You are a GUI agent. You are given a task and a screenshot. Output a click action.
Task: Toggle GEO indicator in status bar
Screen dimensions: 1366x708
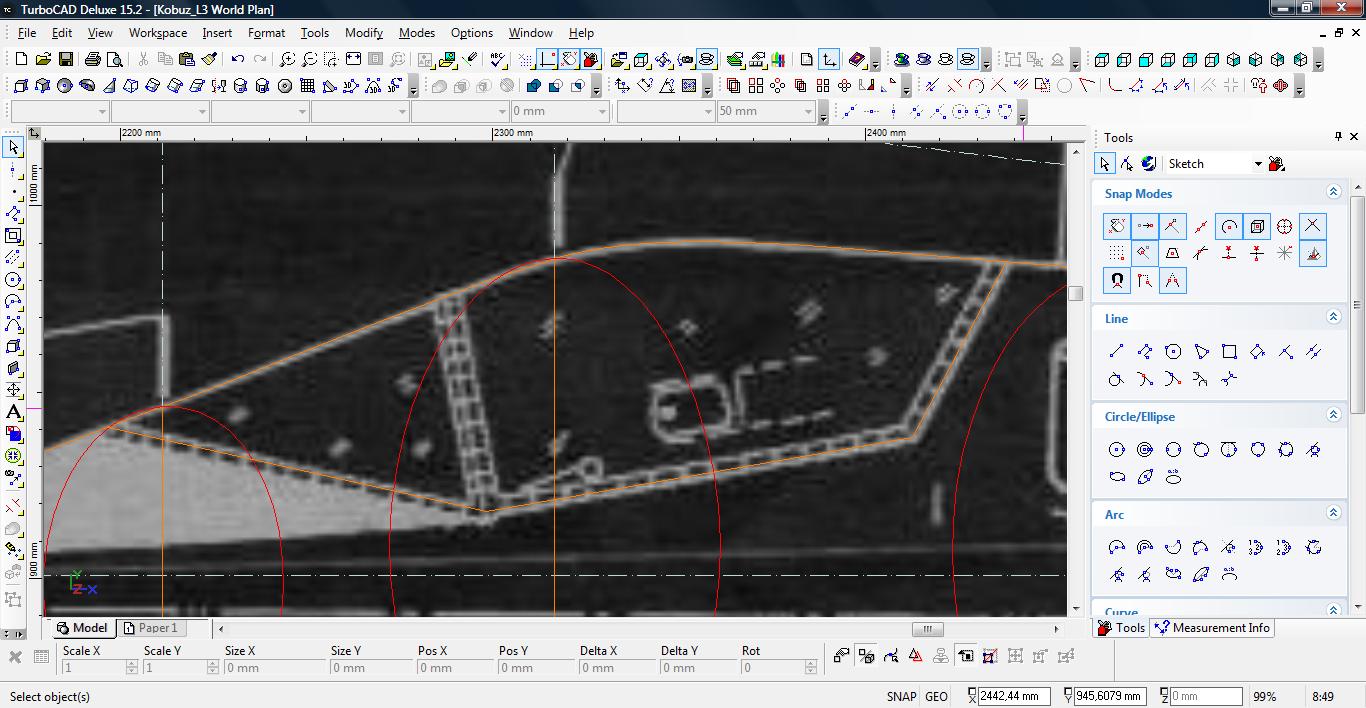[x=937, y=696]
